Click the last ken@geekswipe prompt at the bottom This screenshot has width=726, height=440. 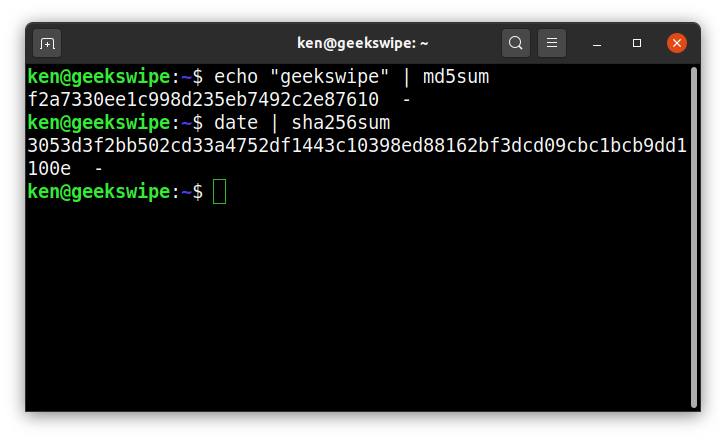point(99,191)
